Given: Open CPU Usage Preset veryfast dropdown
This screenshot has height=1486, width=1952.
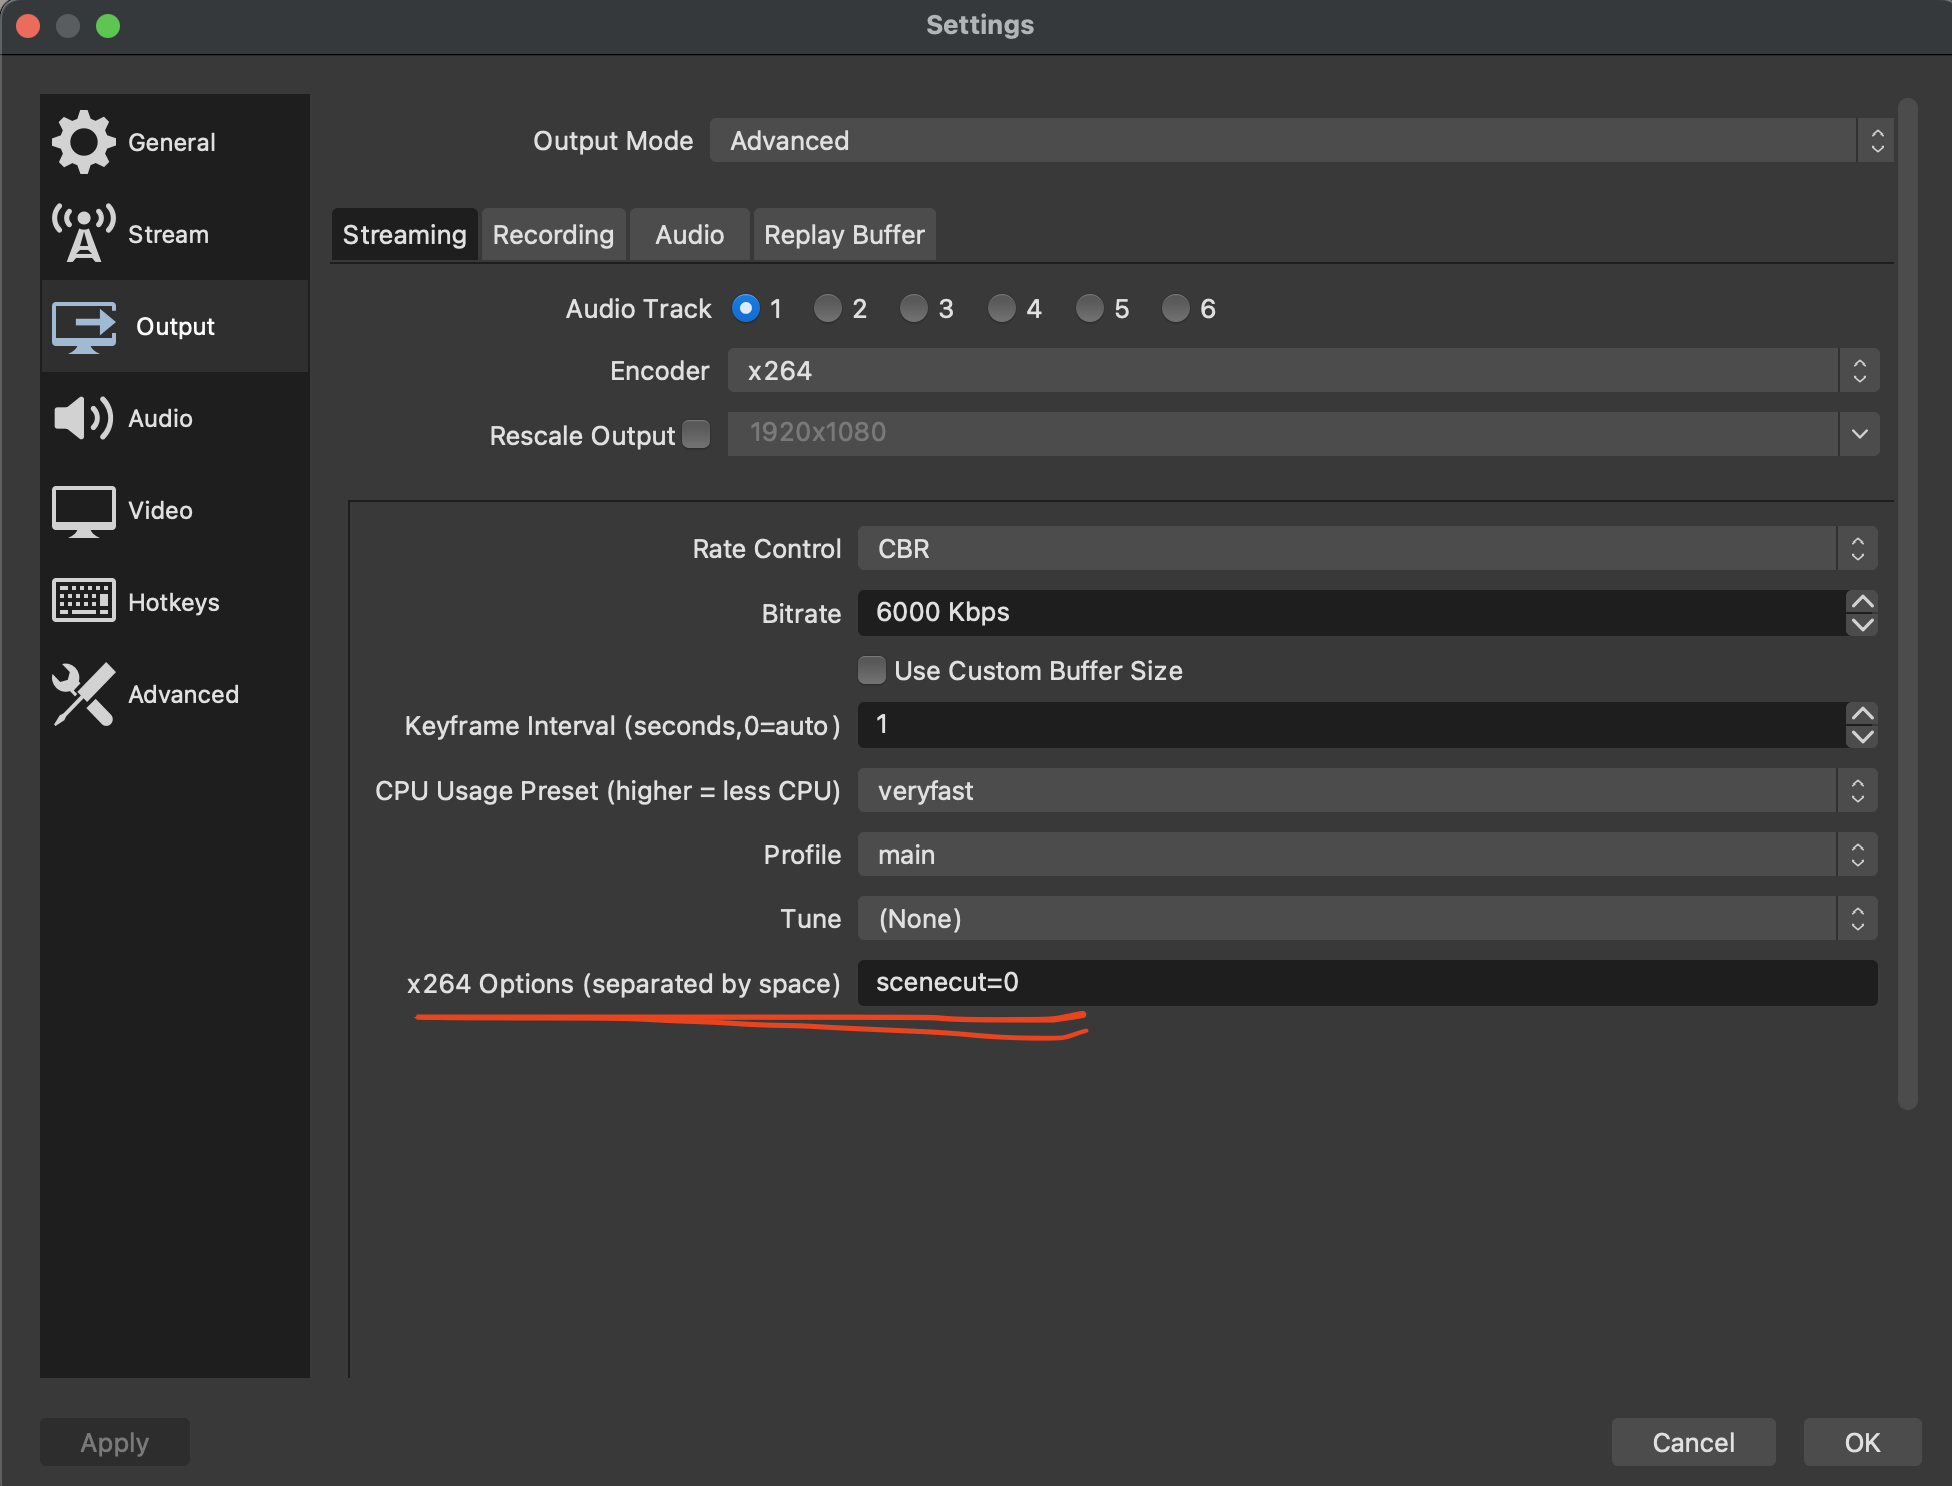Looking at the screenshot, I should pos(1366,791).
